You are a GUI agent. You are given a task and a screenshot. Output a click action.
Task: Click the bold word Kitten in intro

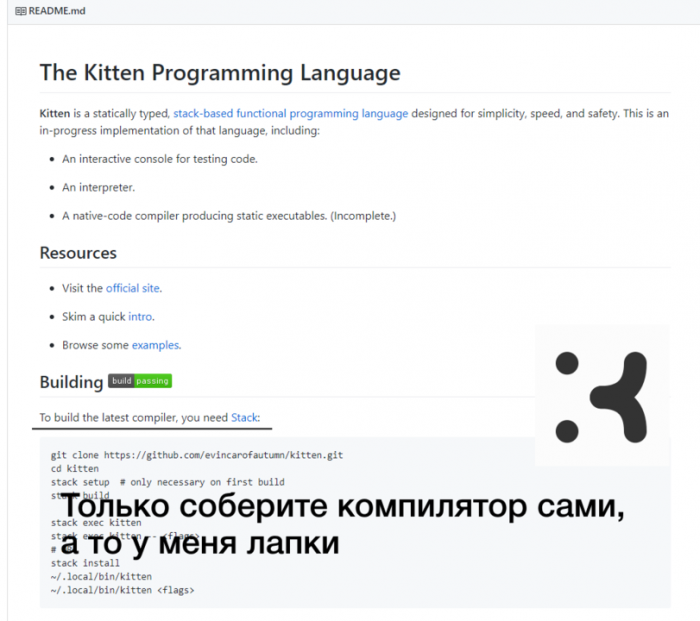54,113
